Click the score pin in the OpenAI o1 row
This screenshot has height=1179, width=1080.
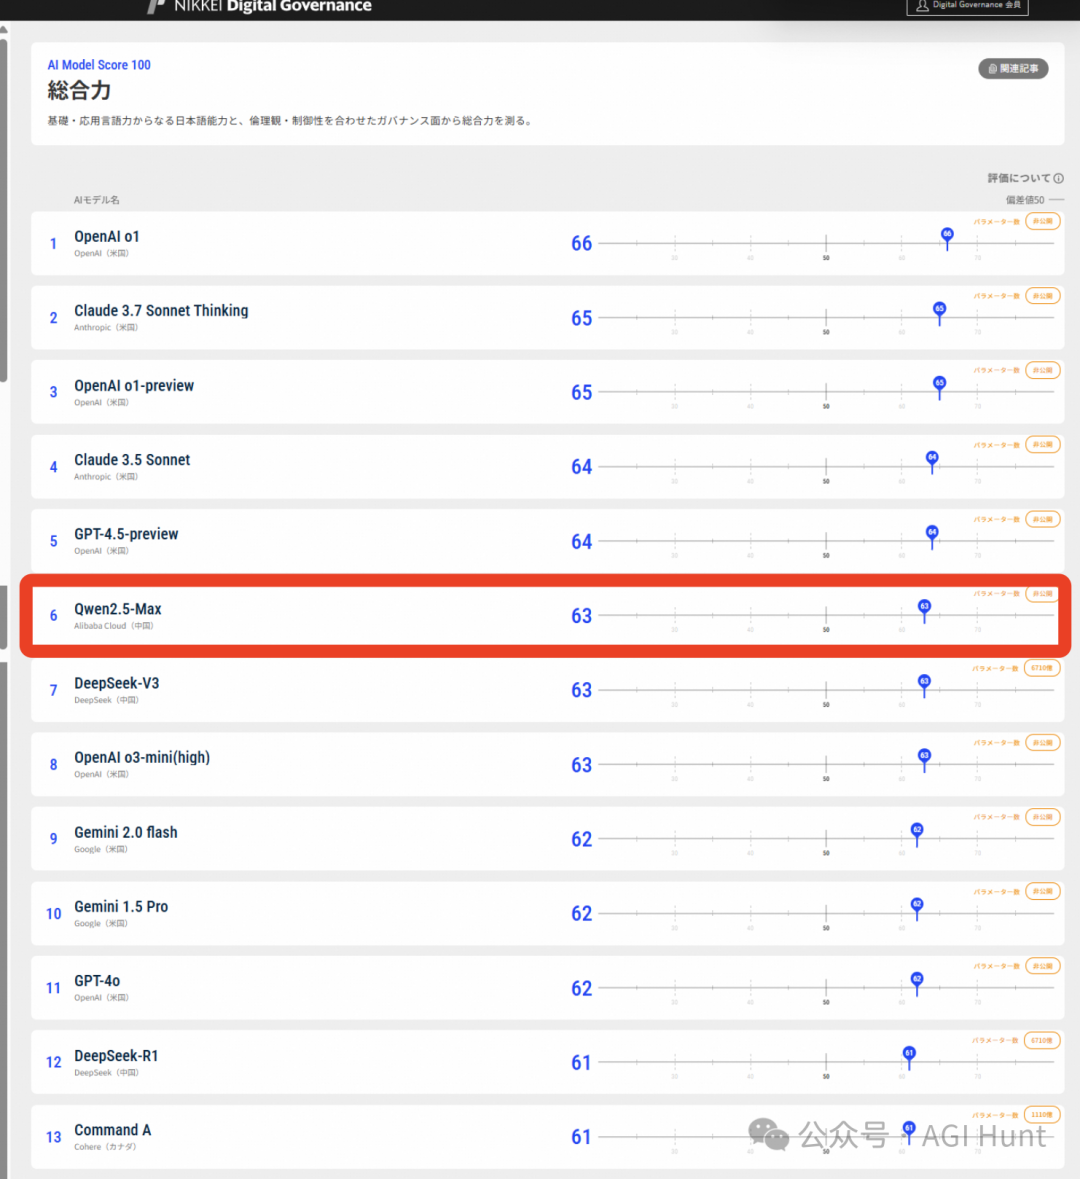947,238
